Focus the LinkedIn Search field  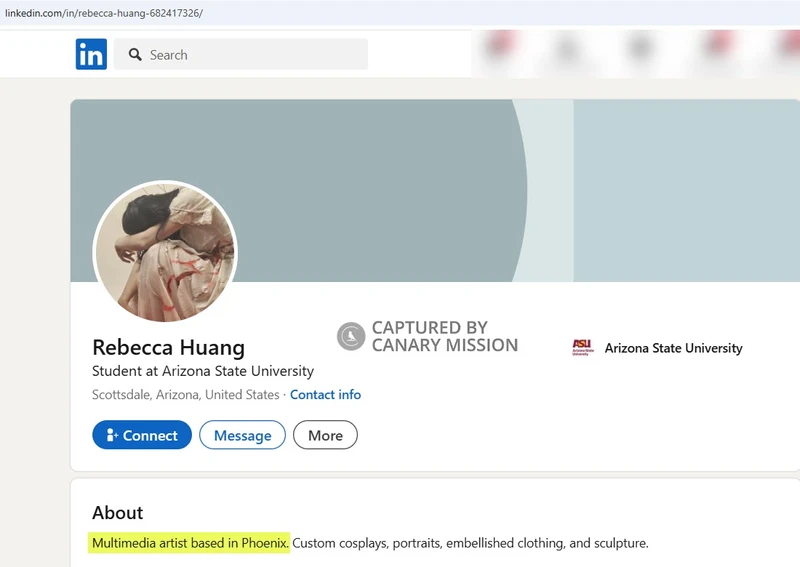click(241, 54)
